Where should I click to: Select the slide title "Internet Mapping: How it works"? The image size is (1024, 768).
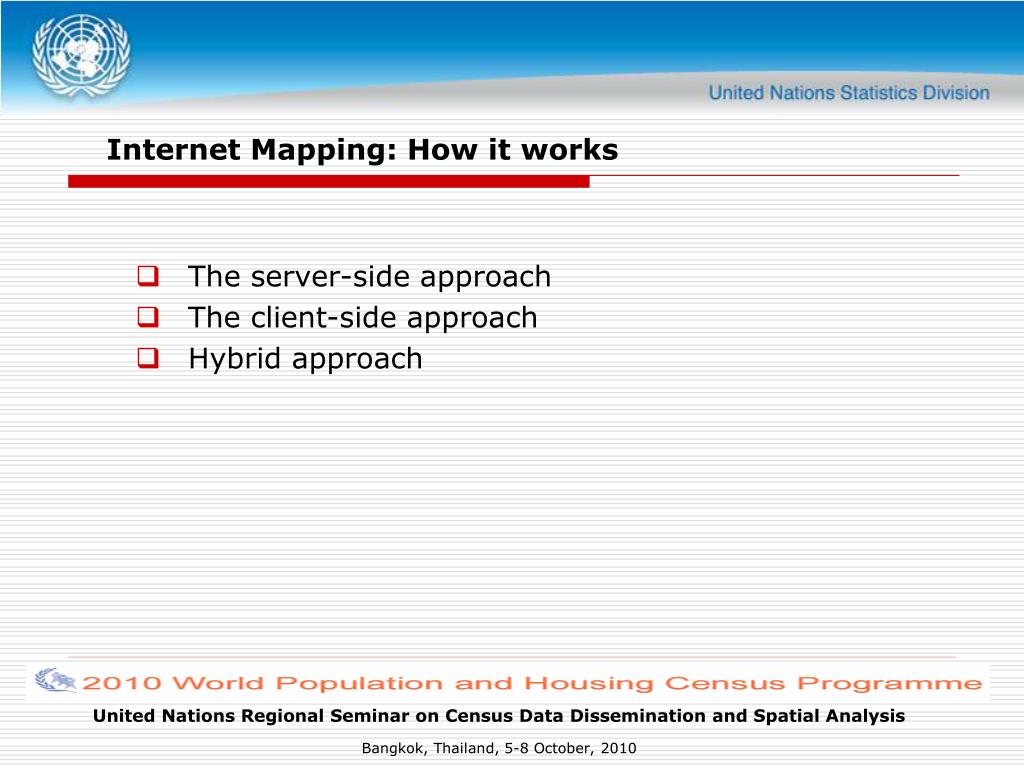362,150
